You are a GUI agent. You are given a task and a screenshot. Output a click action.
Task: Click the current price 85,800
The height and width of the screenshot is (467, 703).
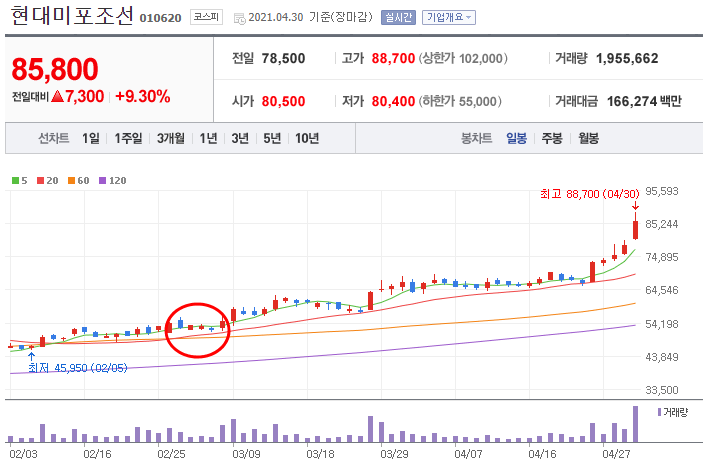(55, 69)
